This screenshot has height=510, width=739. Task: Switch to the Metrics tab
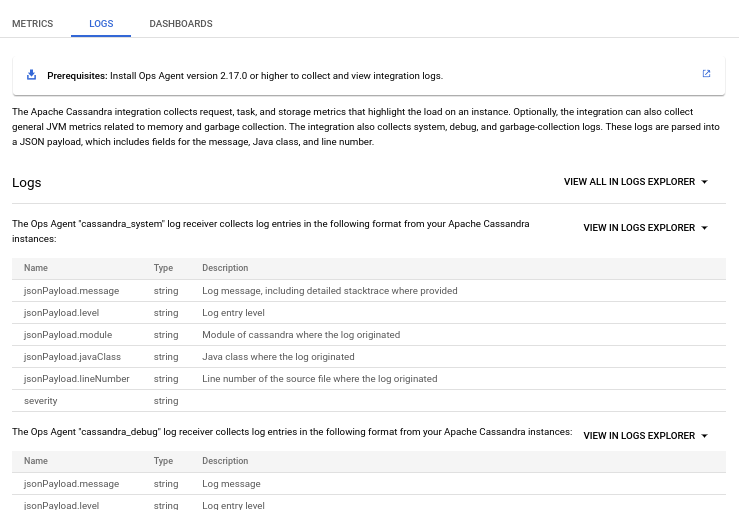pyautogui.click(x=32, y=23)
